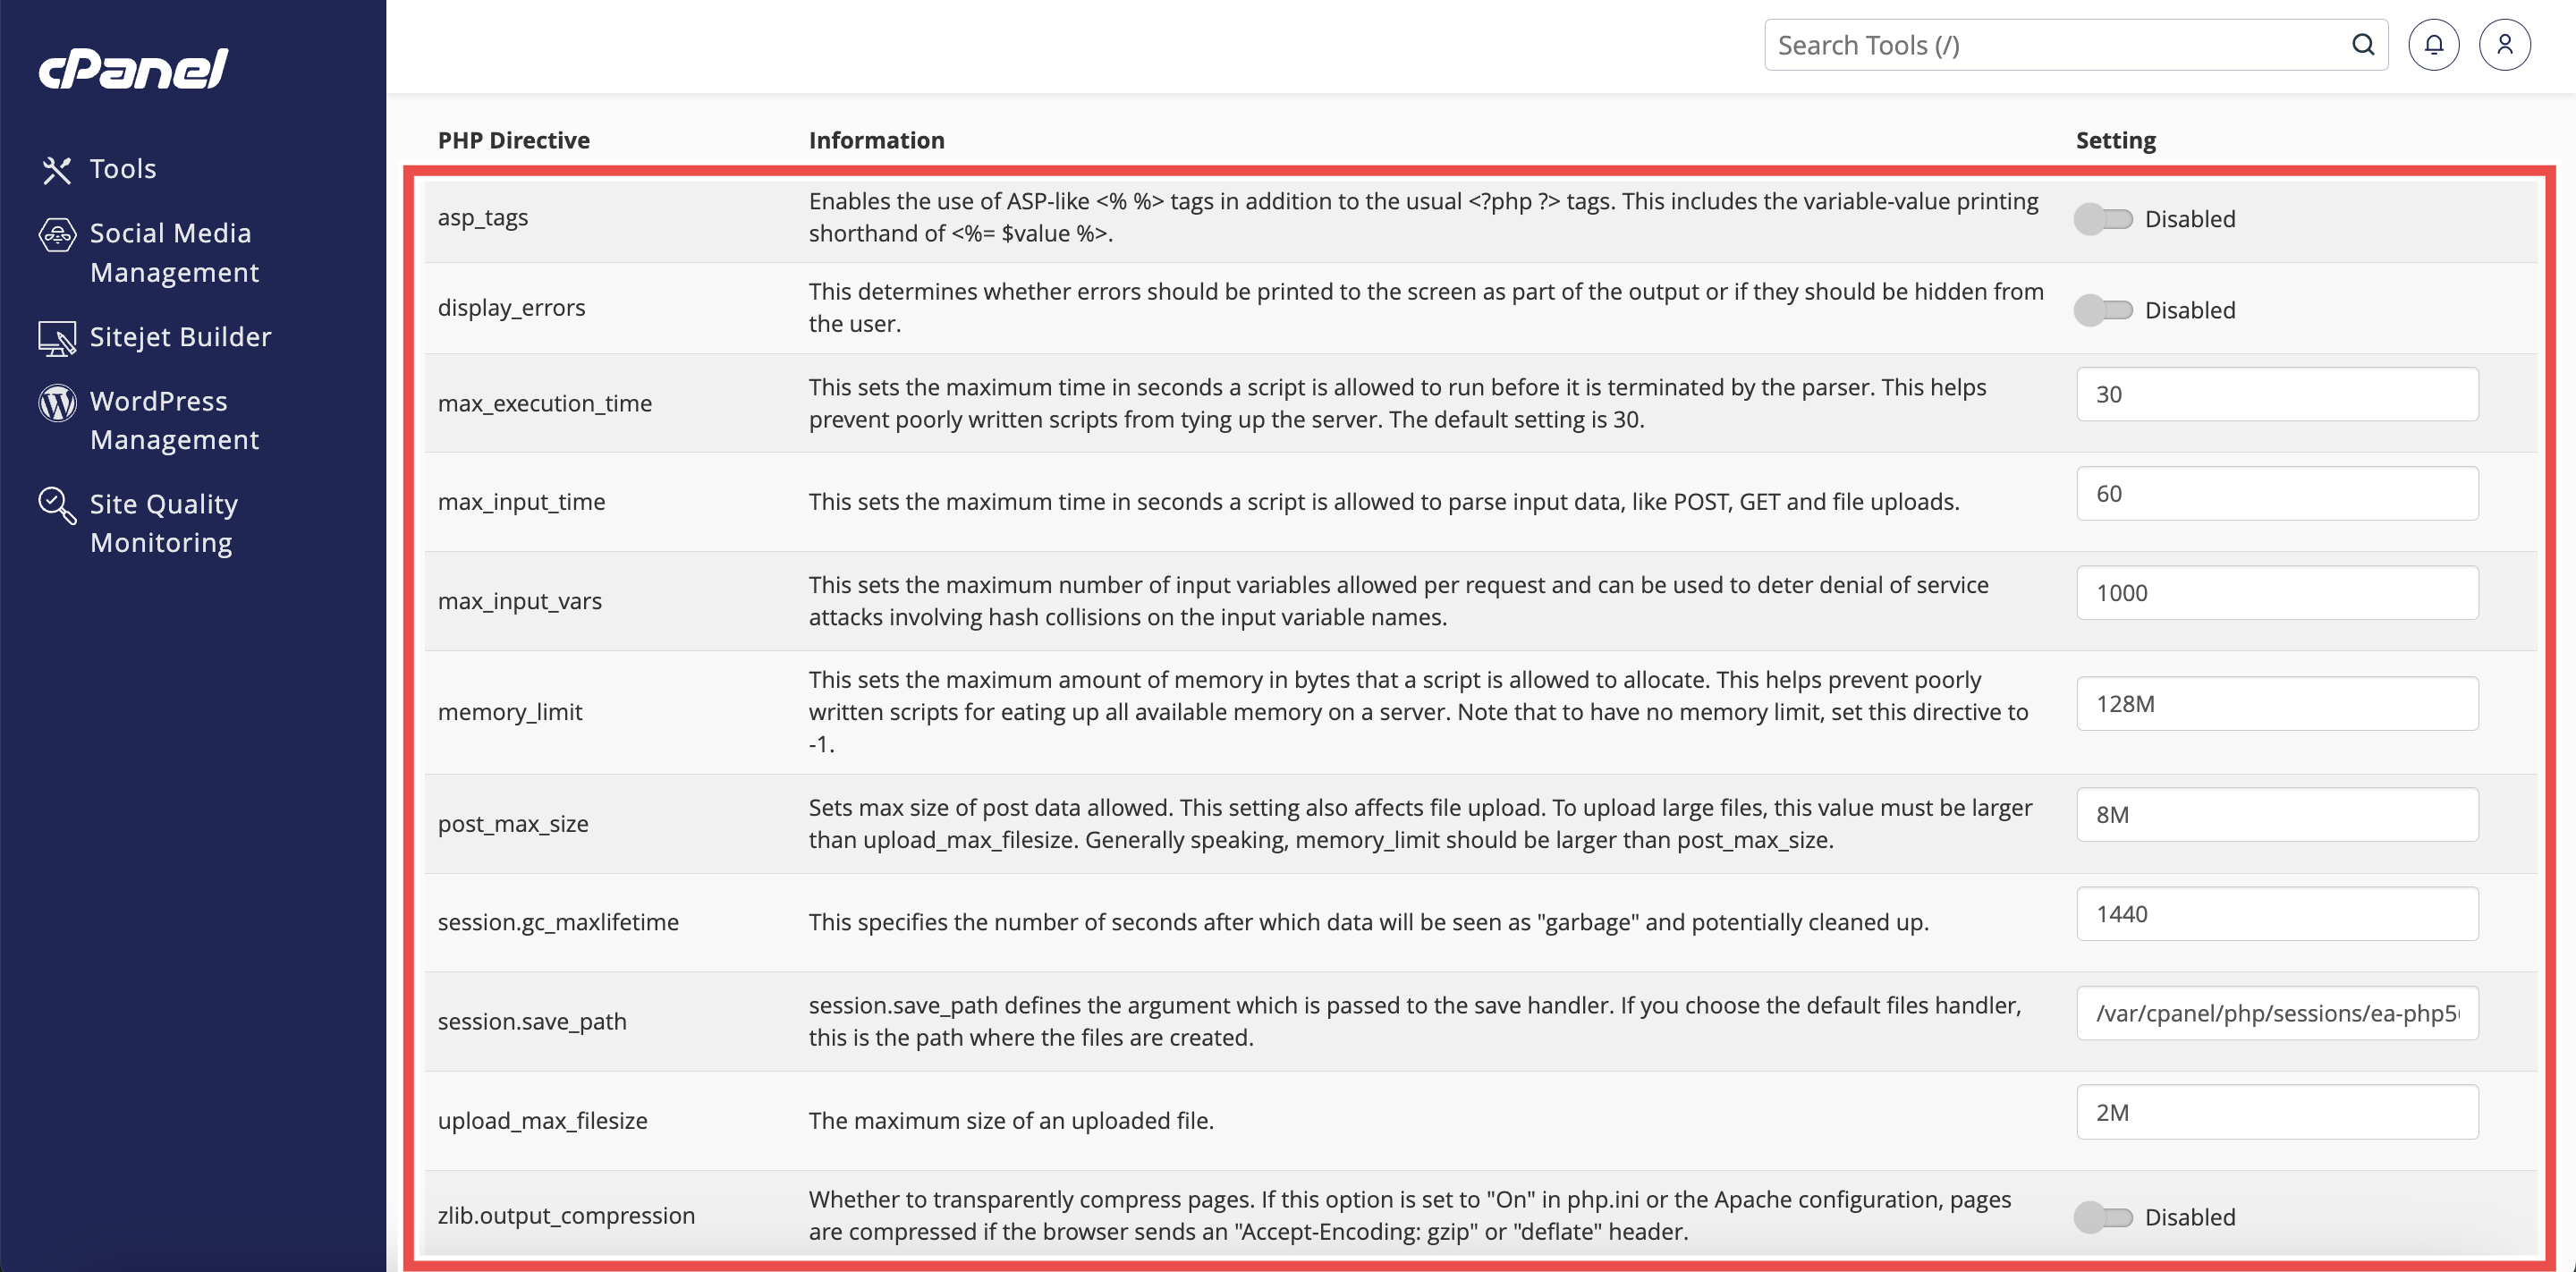Click the memory_limit value field
This screenshot has width=2576, height=1272.
click(2276, 704)
